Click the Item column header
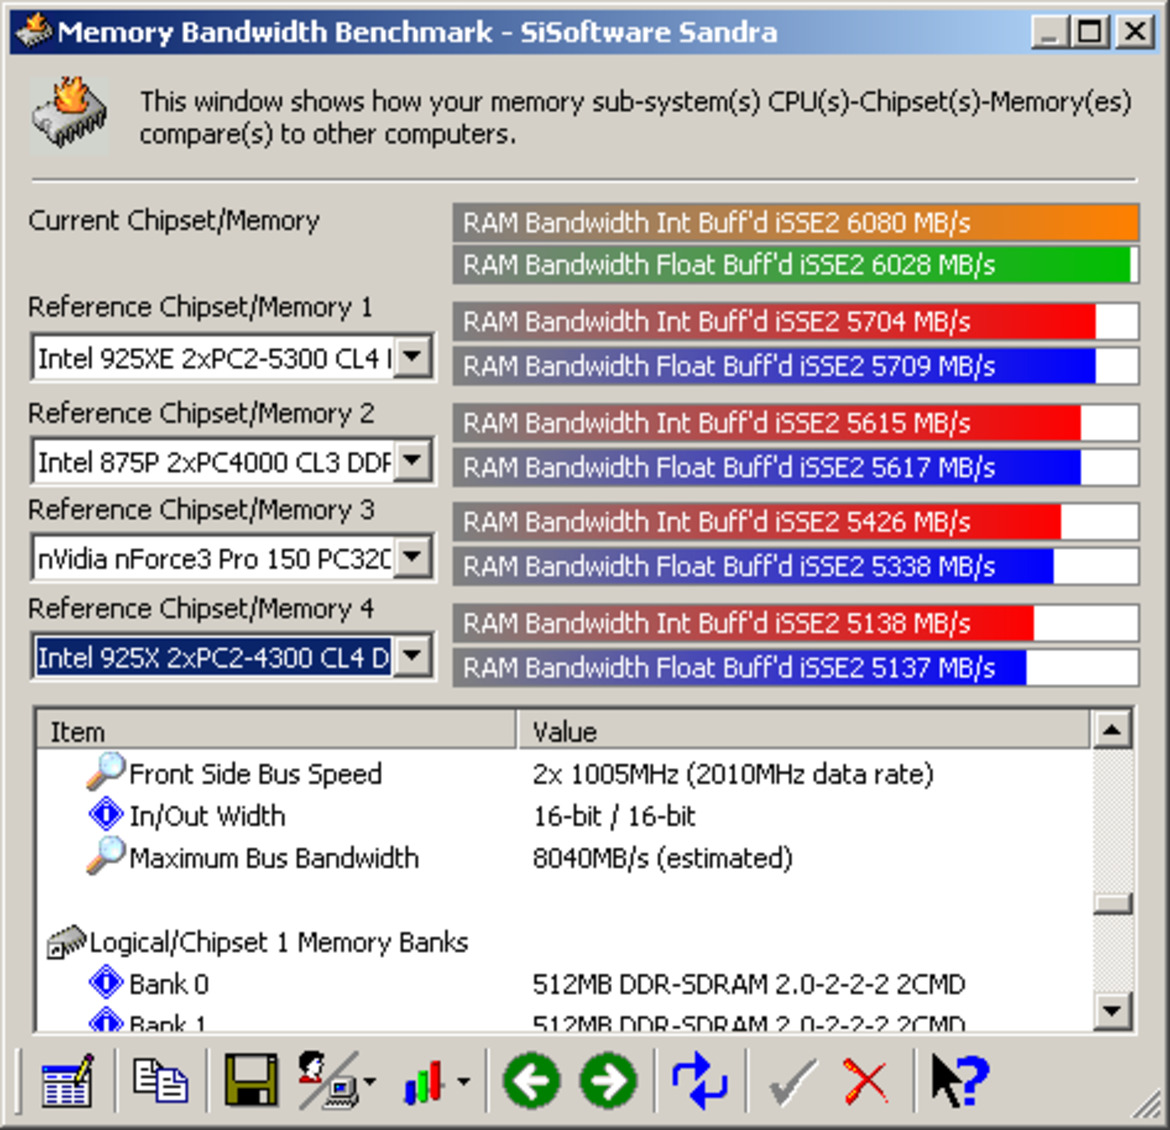The image size is (1170, 1130). [276, 731]
